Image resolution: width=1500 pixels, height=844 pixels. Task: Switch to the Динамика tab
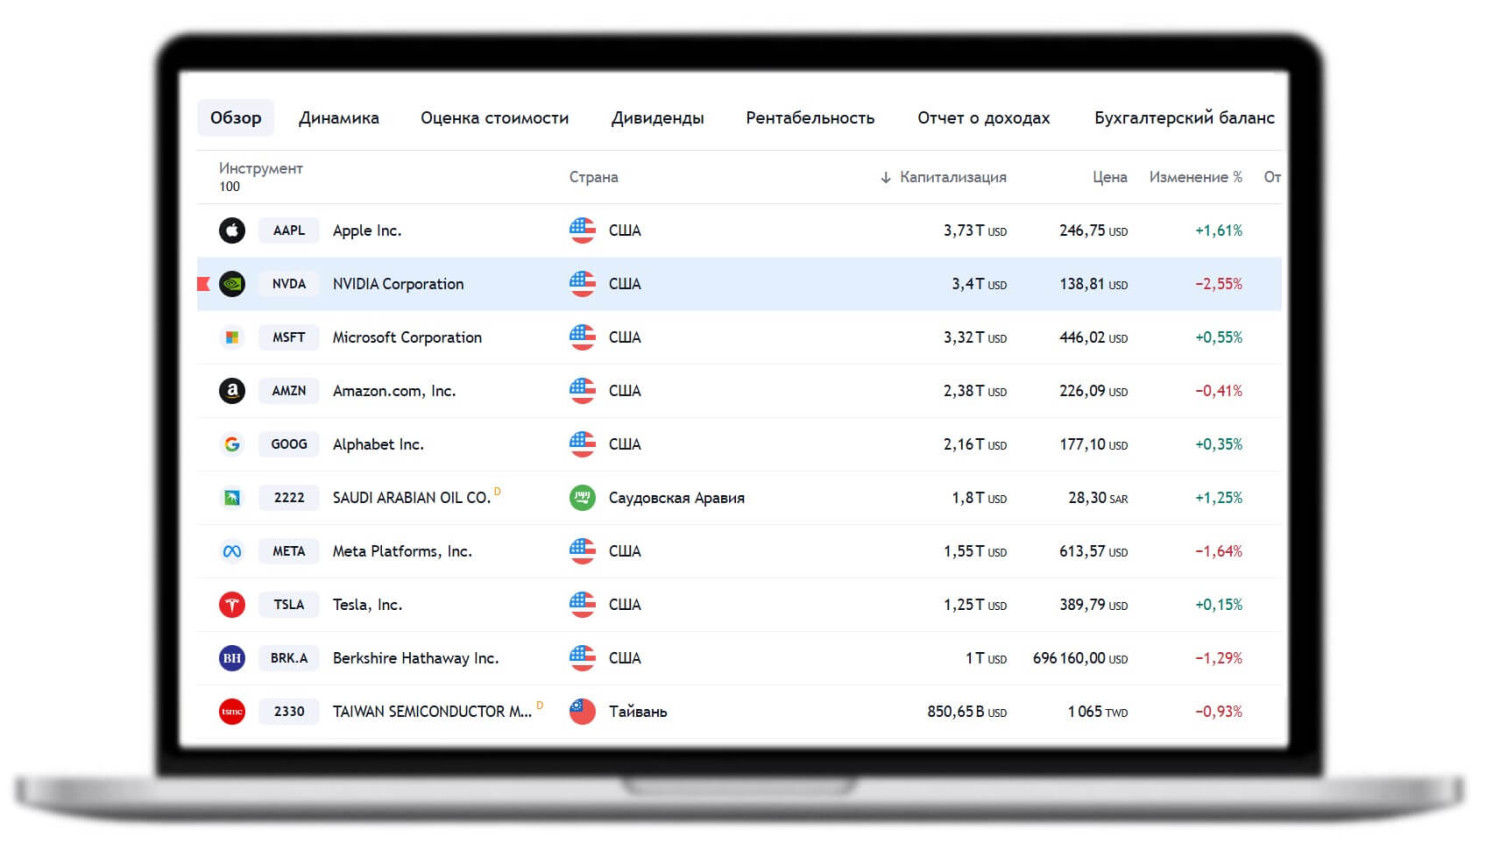coord(339,118)
